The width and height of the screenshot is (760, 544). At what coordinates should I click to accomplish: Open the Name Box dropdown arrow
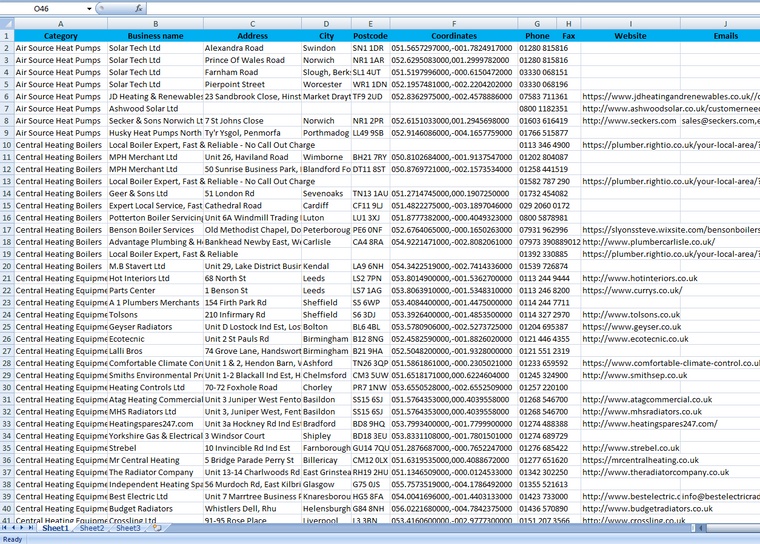click(89, 8)
